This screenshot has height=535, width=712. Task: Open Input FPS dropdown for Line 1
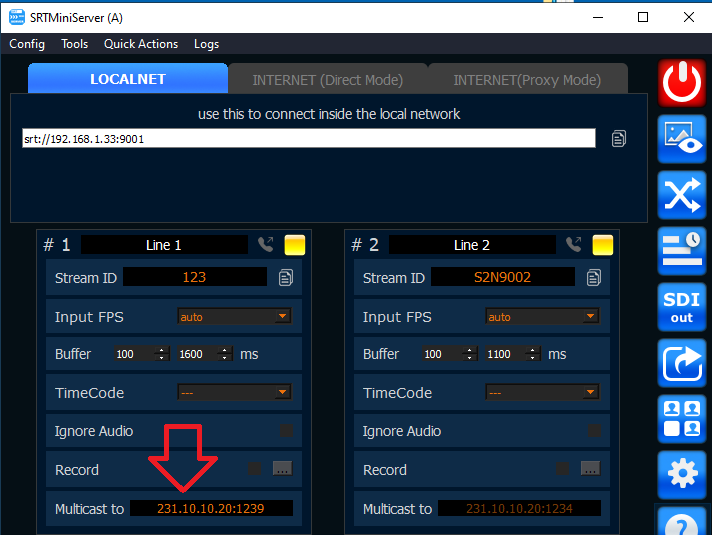[234, 317]
